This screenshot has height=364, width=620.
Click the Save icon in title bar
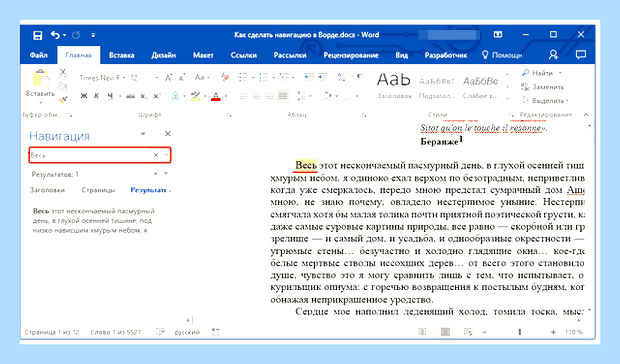point(38,35)
